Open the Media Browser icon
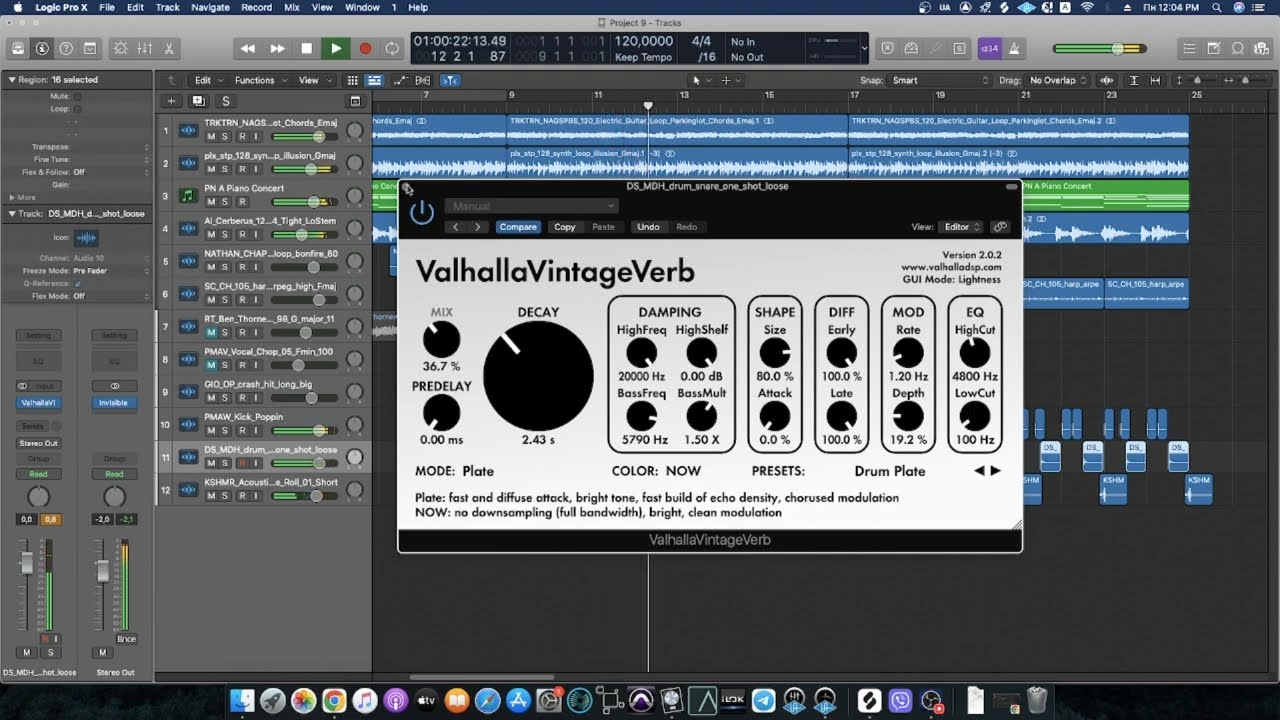This screenshot has height=720, width=1280. pos(1260,48)
